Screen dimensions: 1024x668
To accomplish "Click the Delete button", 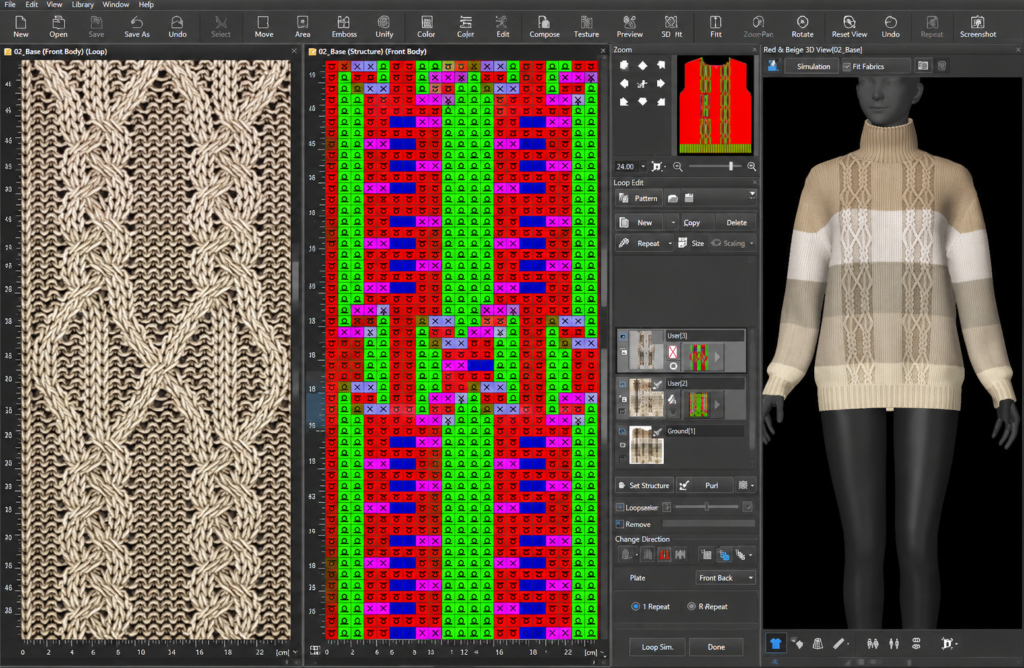I will [736, 223].
